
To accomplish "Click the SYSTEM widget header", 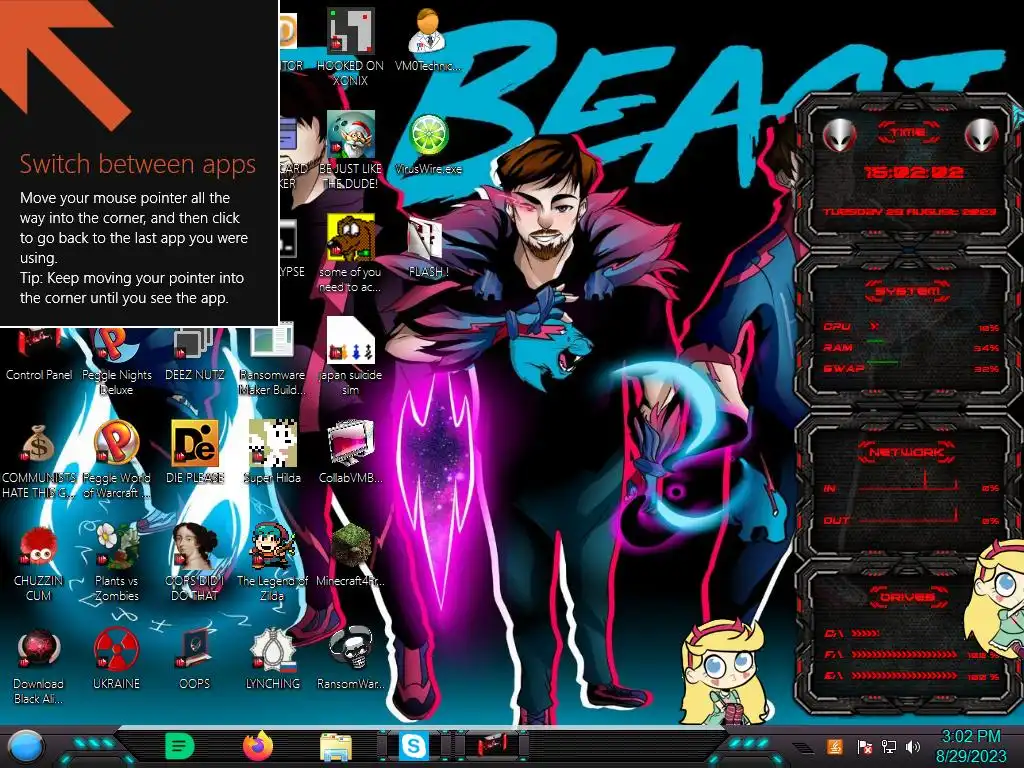I will (x=908, y=291).
